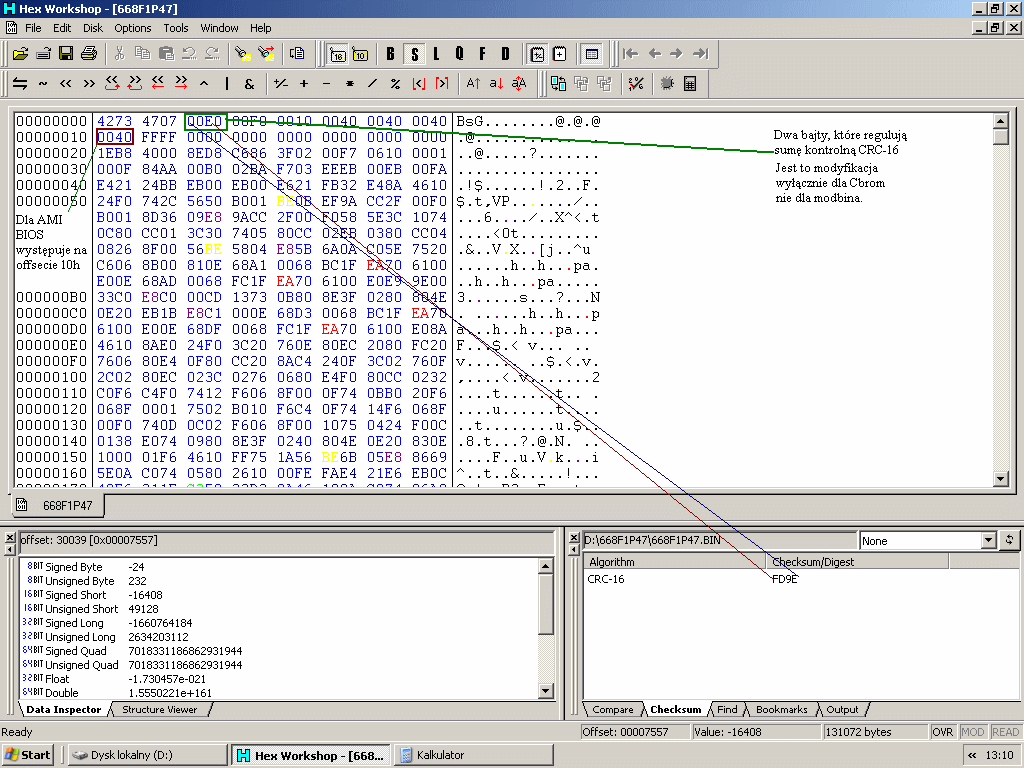The width and height of the screenshot is (1024, 768).
Task: Click the Compare files toolbar icon
Action: pos(559,84)
